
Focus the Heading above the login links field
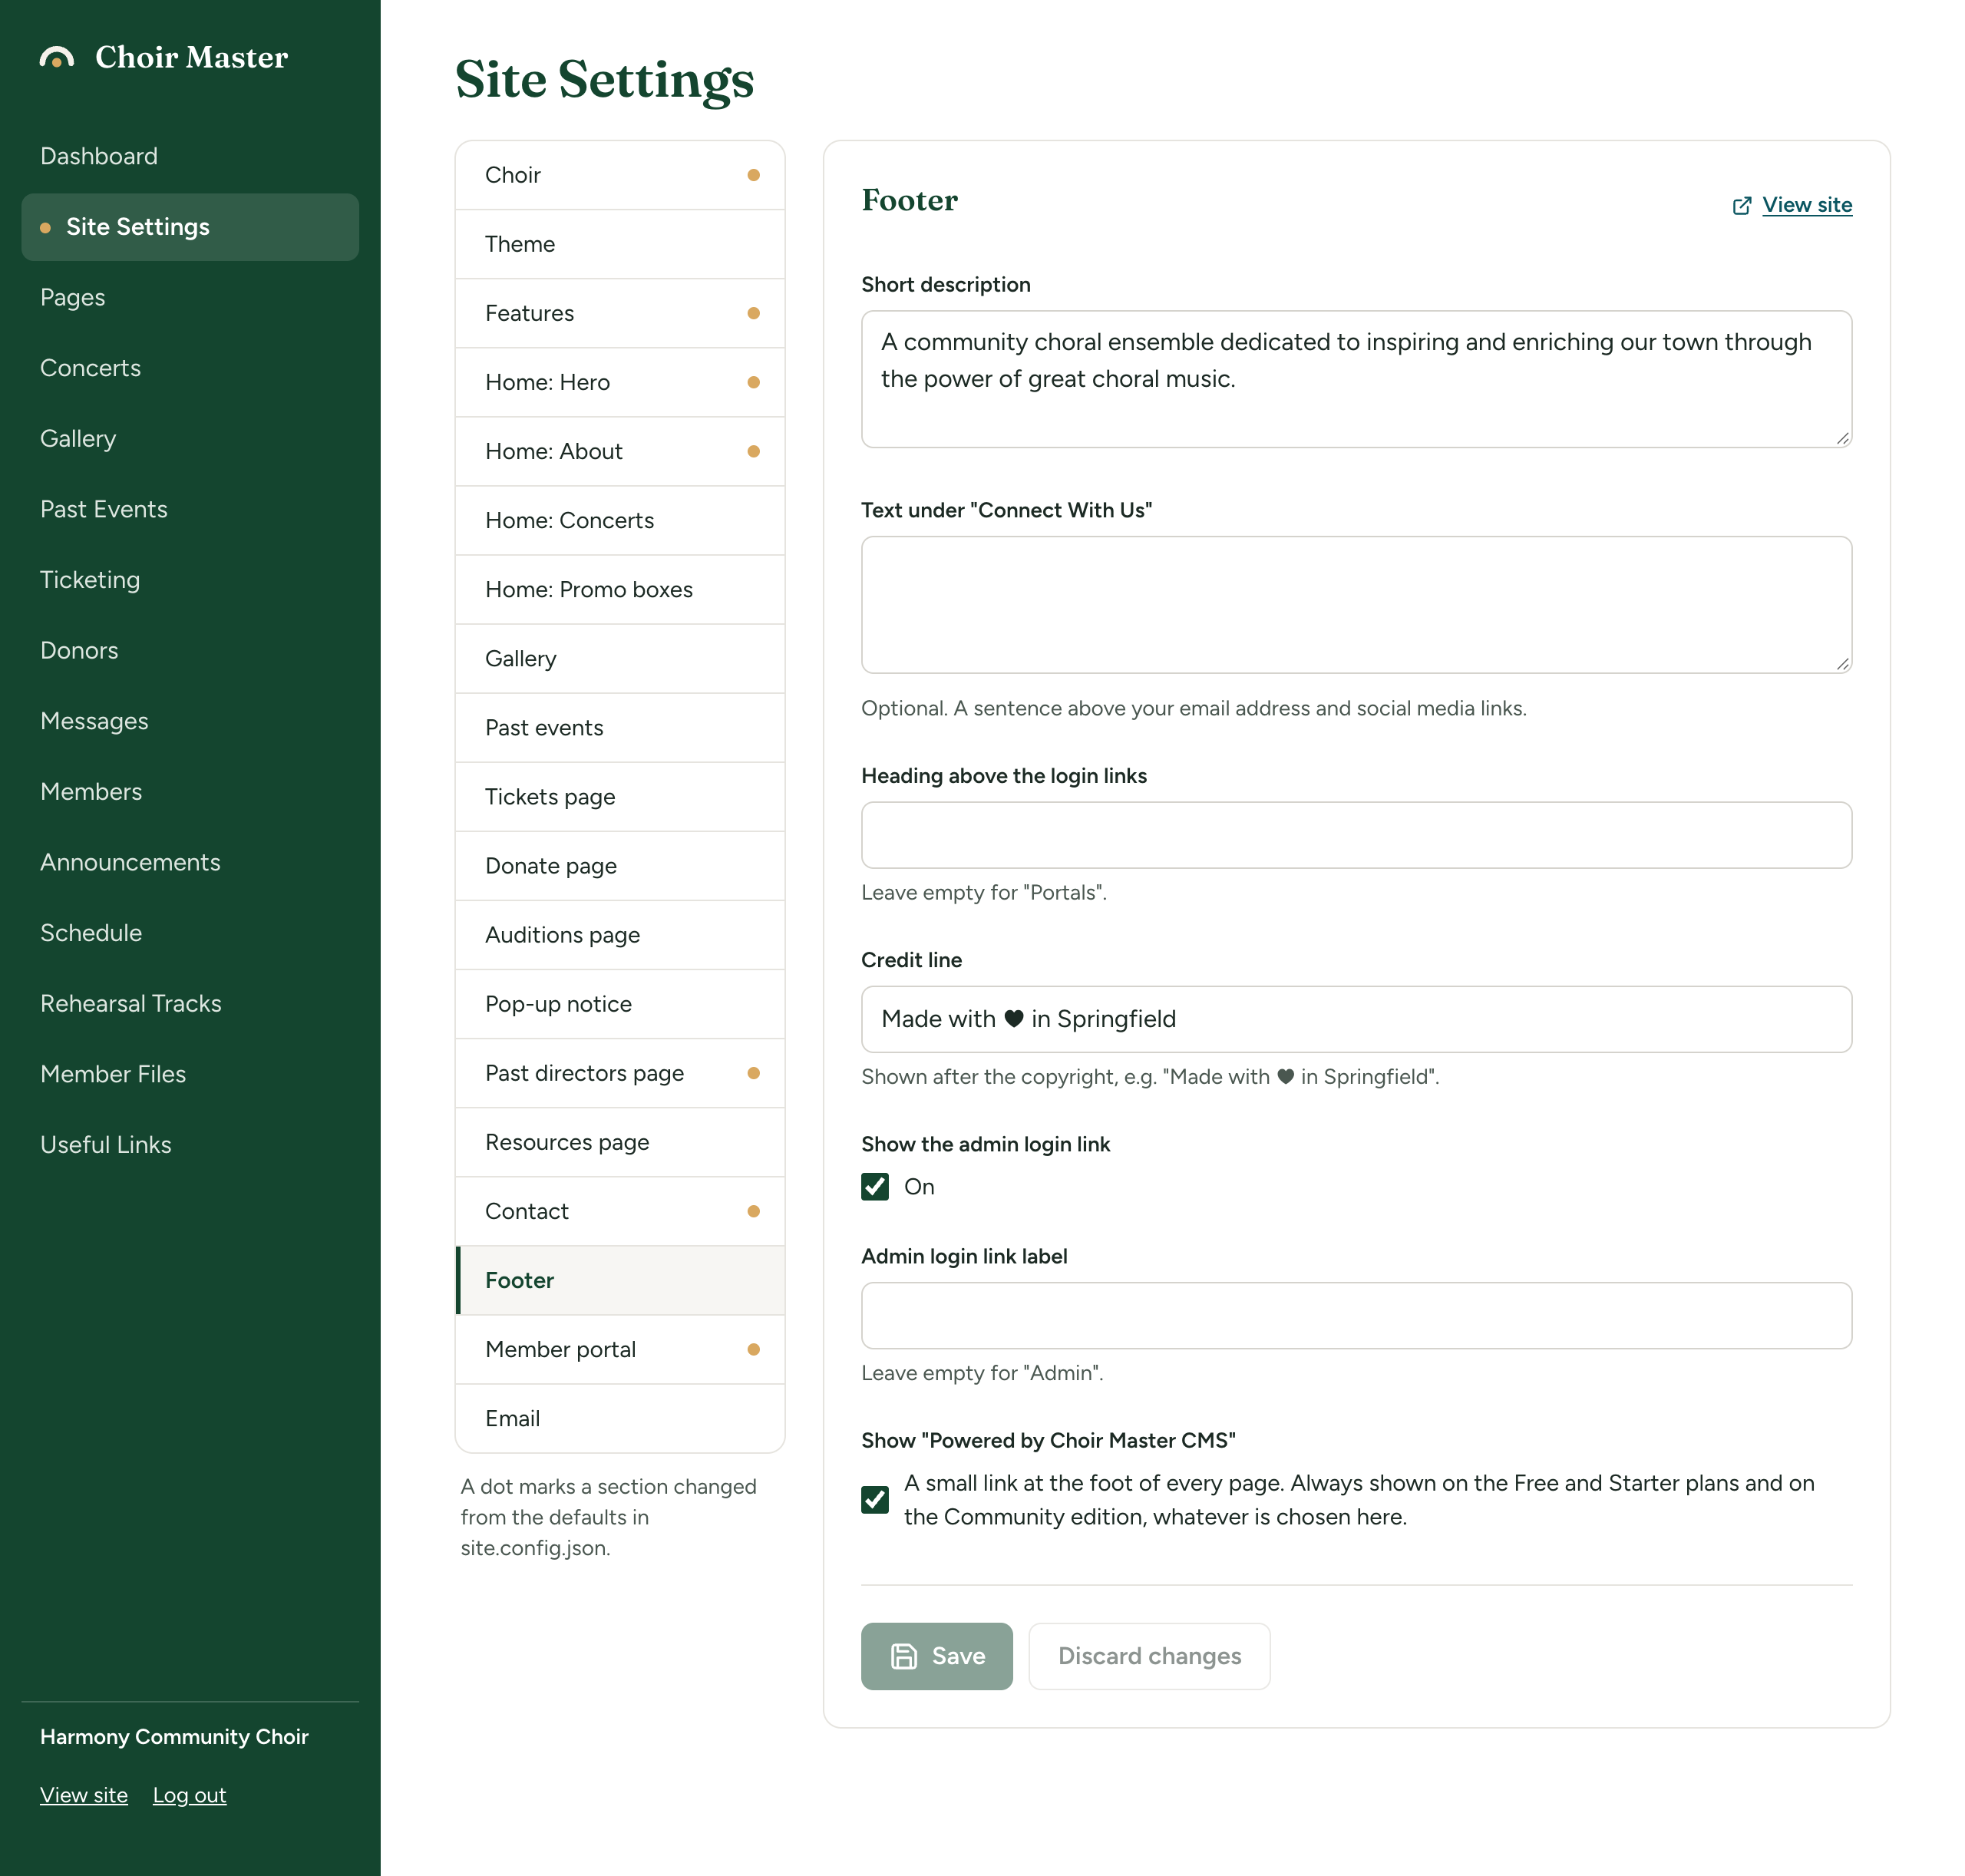1356,835
